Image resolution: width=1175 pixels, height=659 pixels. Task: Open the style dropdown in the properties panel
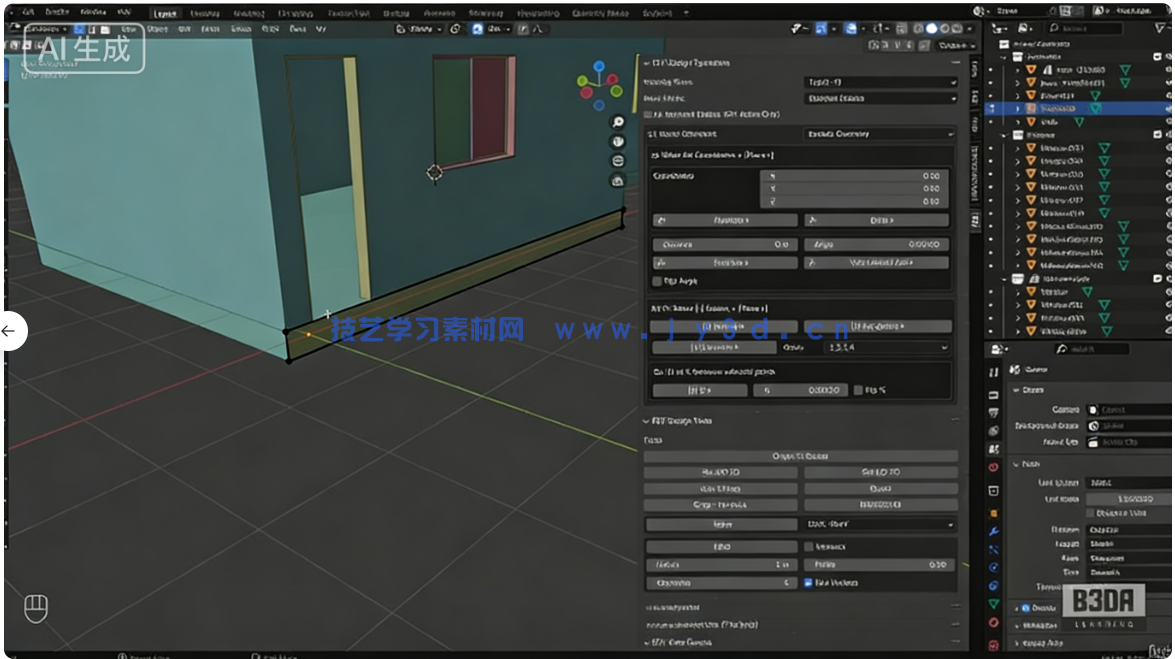878,524
